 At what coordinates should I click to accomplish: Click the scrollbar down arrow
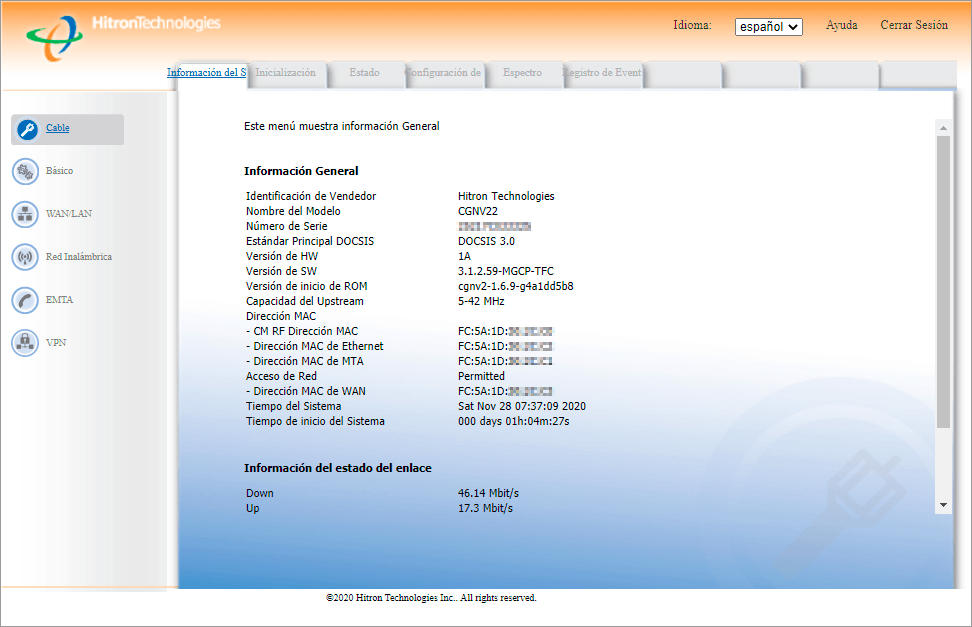tap(943, 506)
